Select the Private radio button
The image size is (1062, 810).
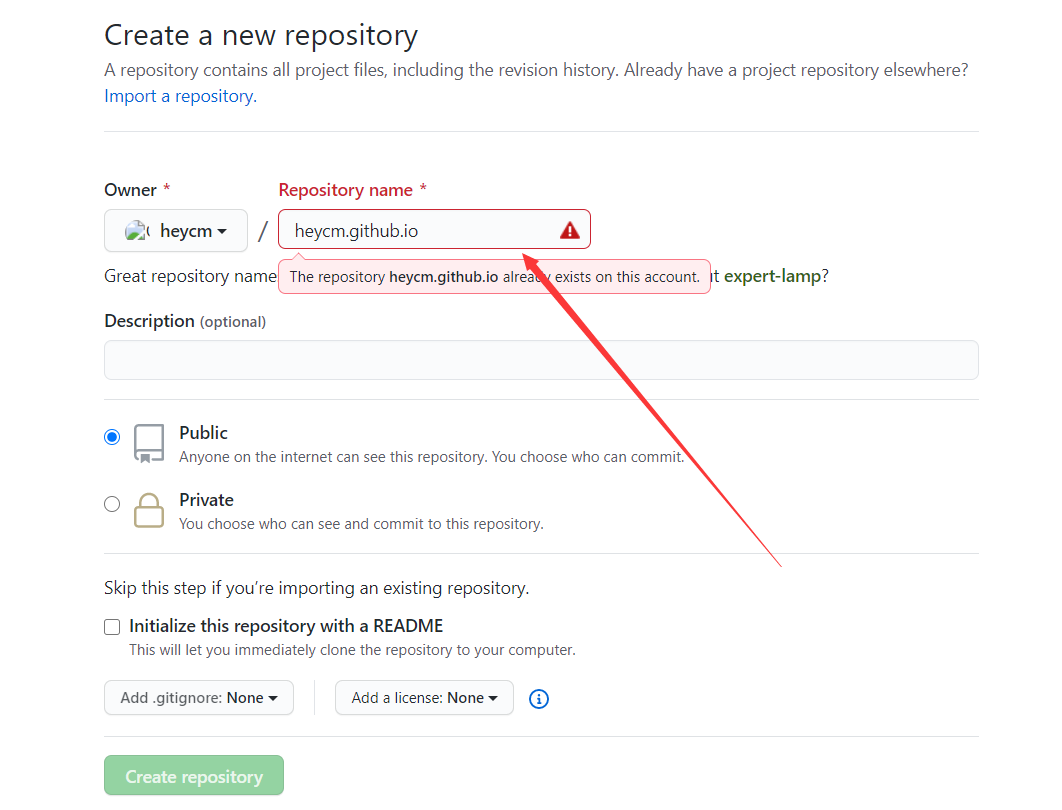(112, 504)
